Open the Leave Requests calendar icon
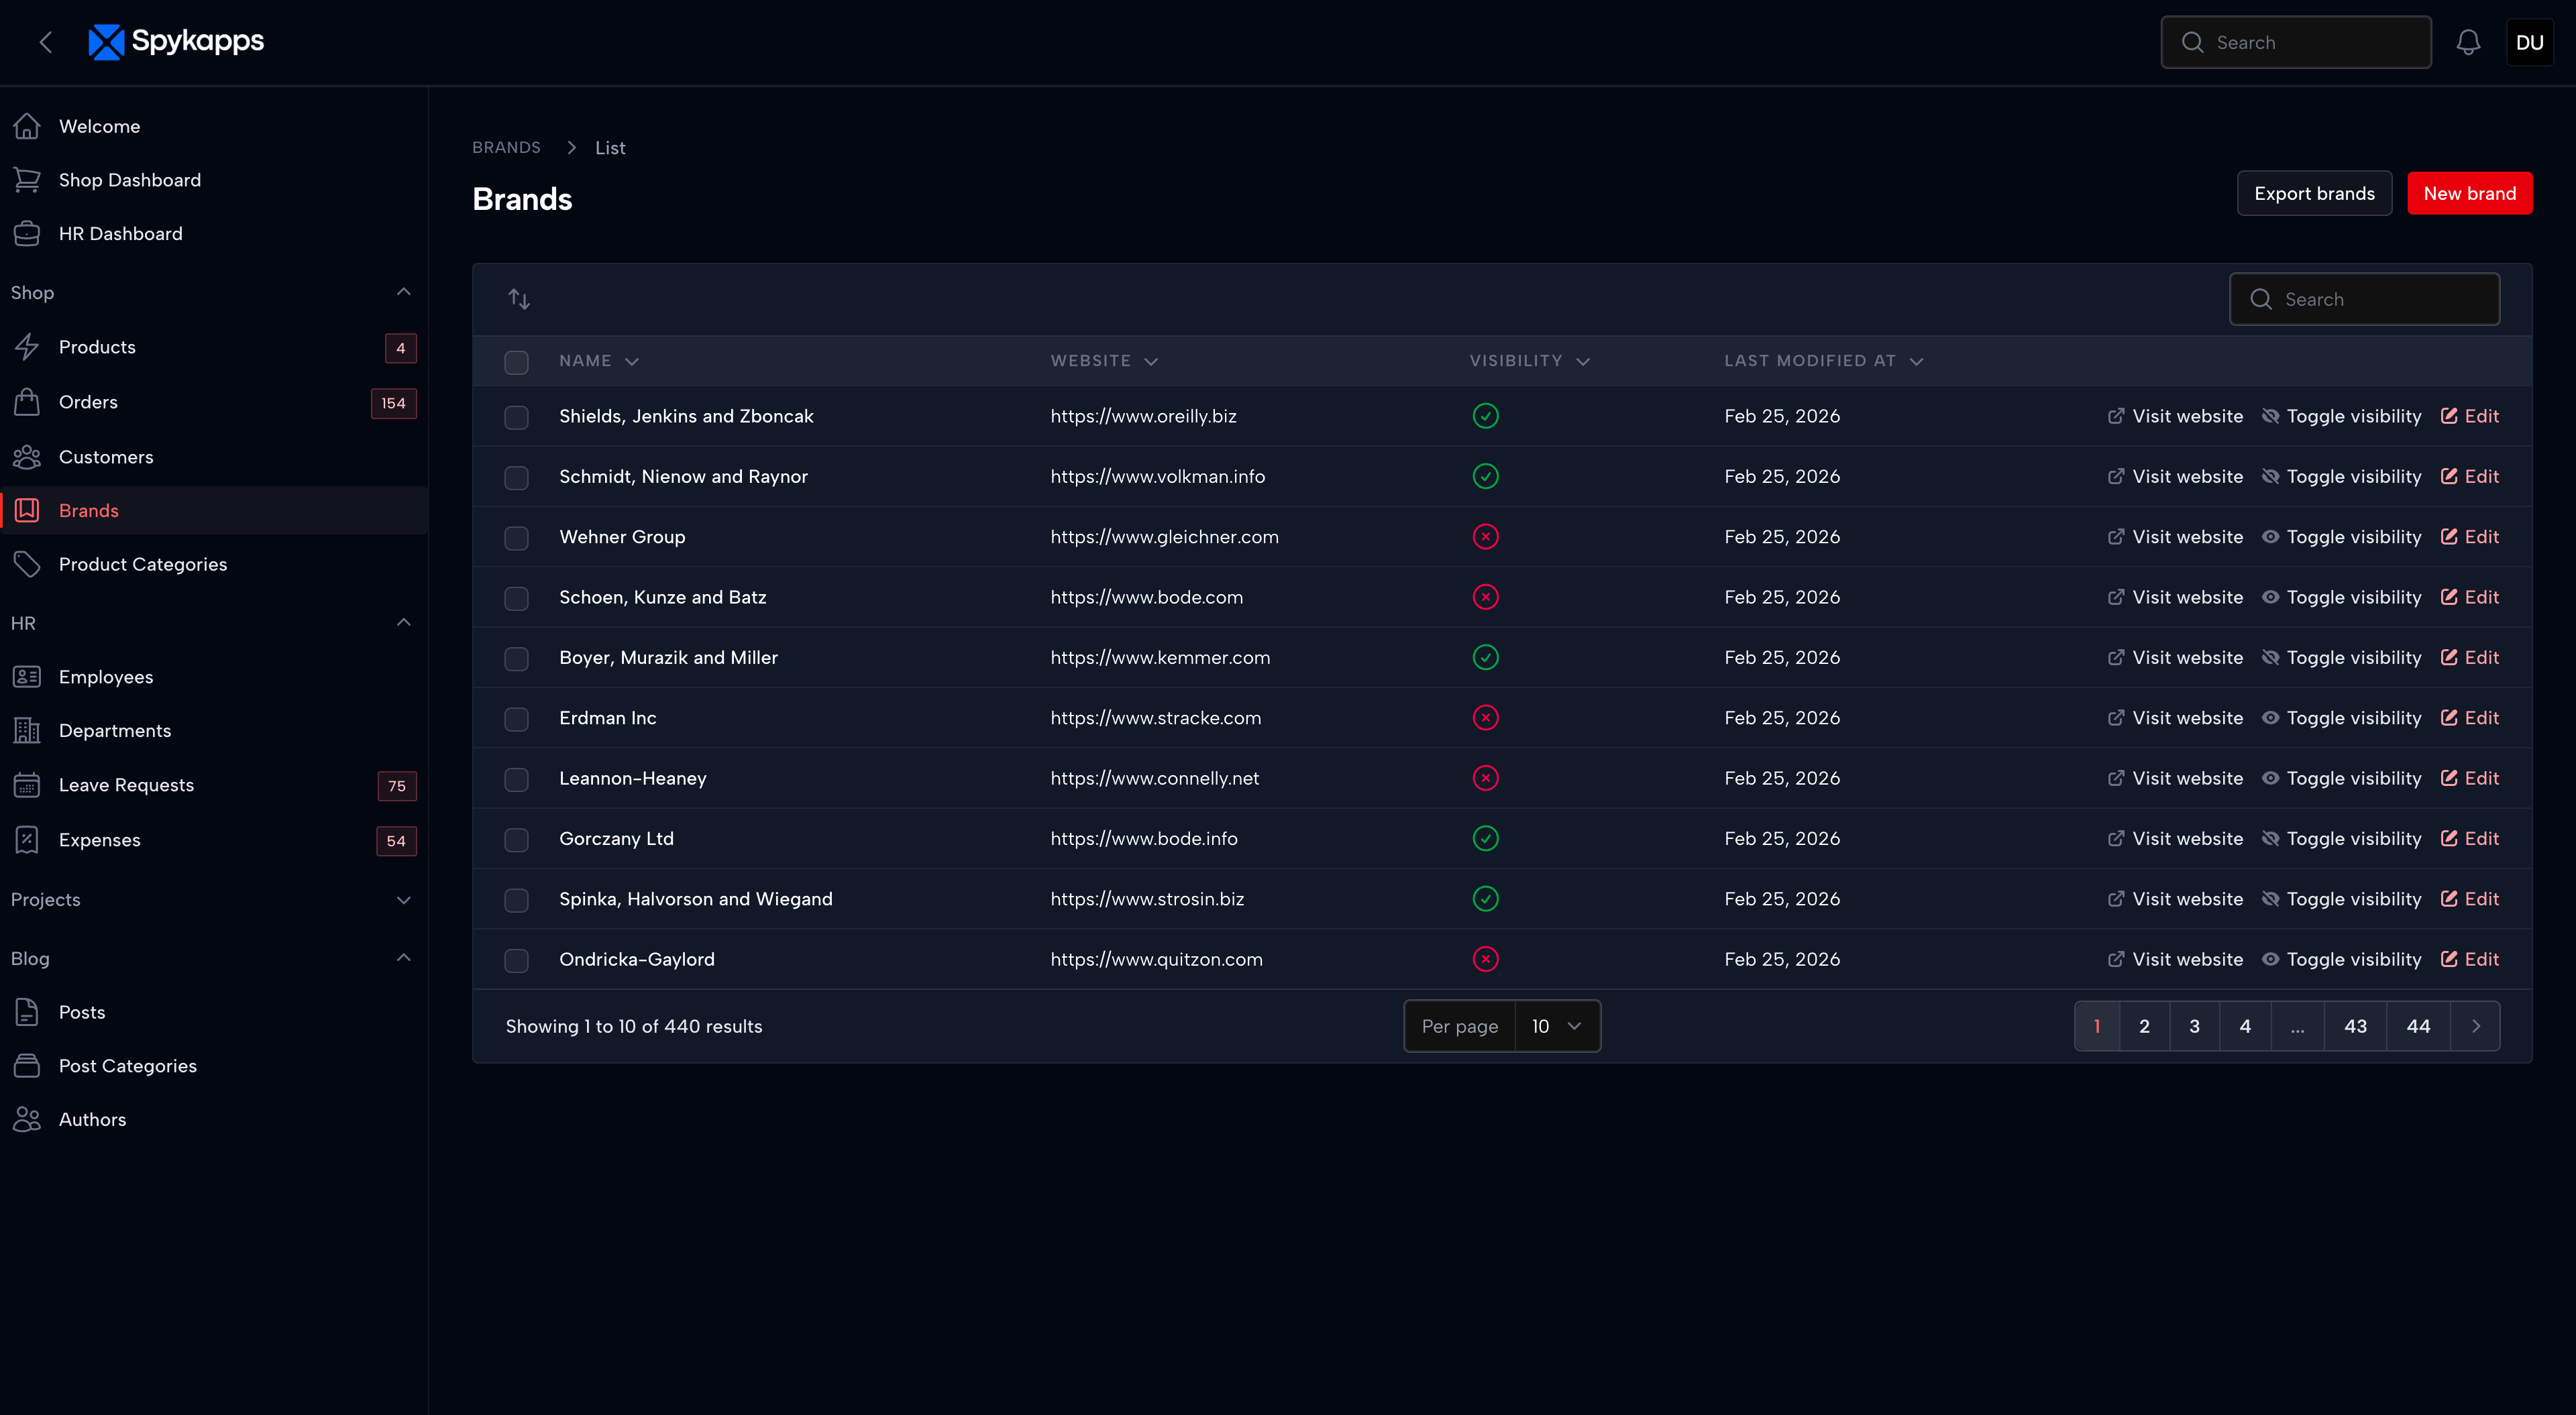 (27, 785)
